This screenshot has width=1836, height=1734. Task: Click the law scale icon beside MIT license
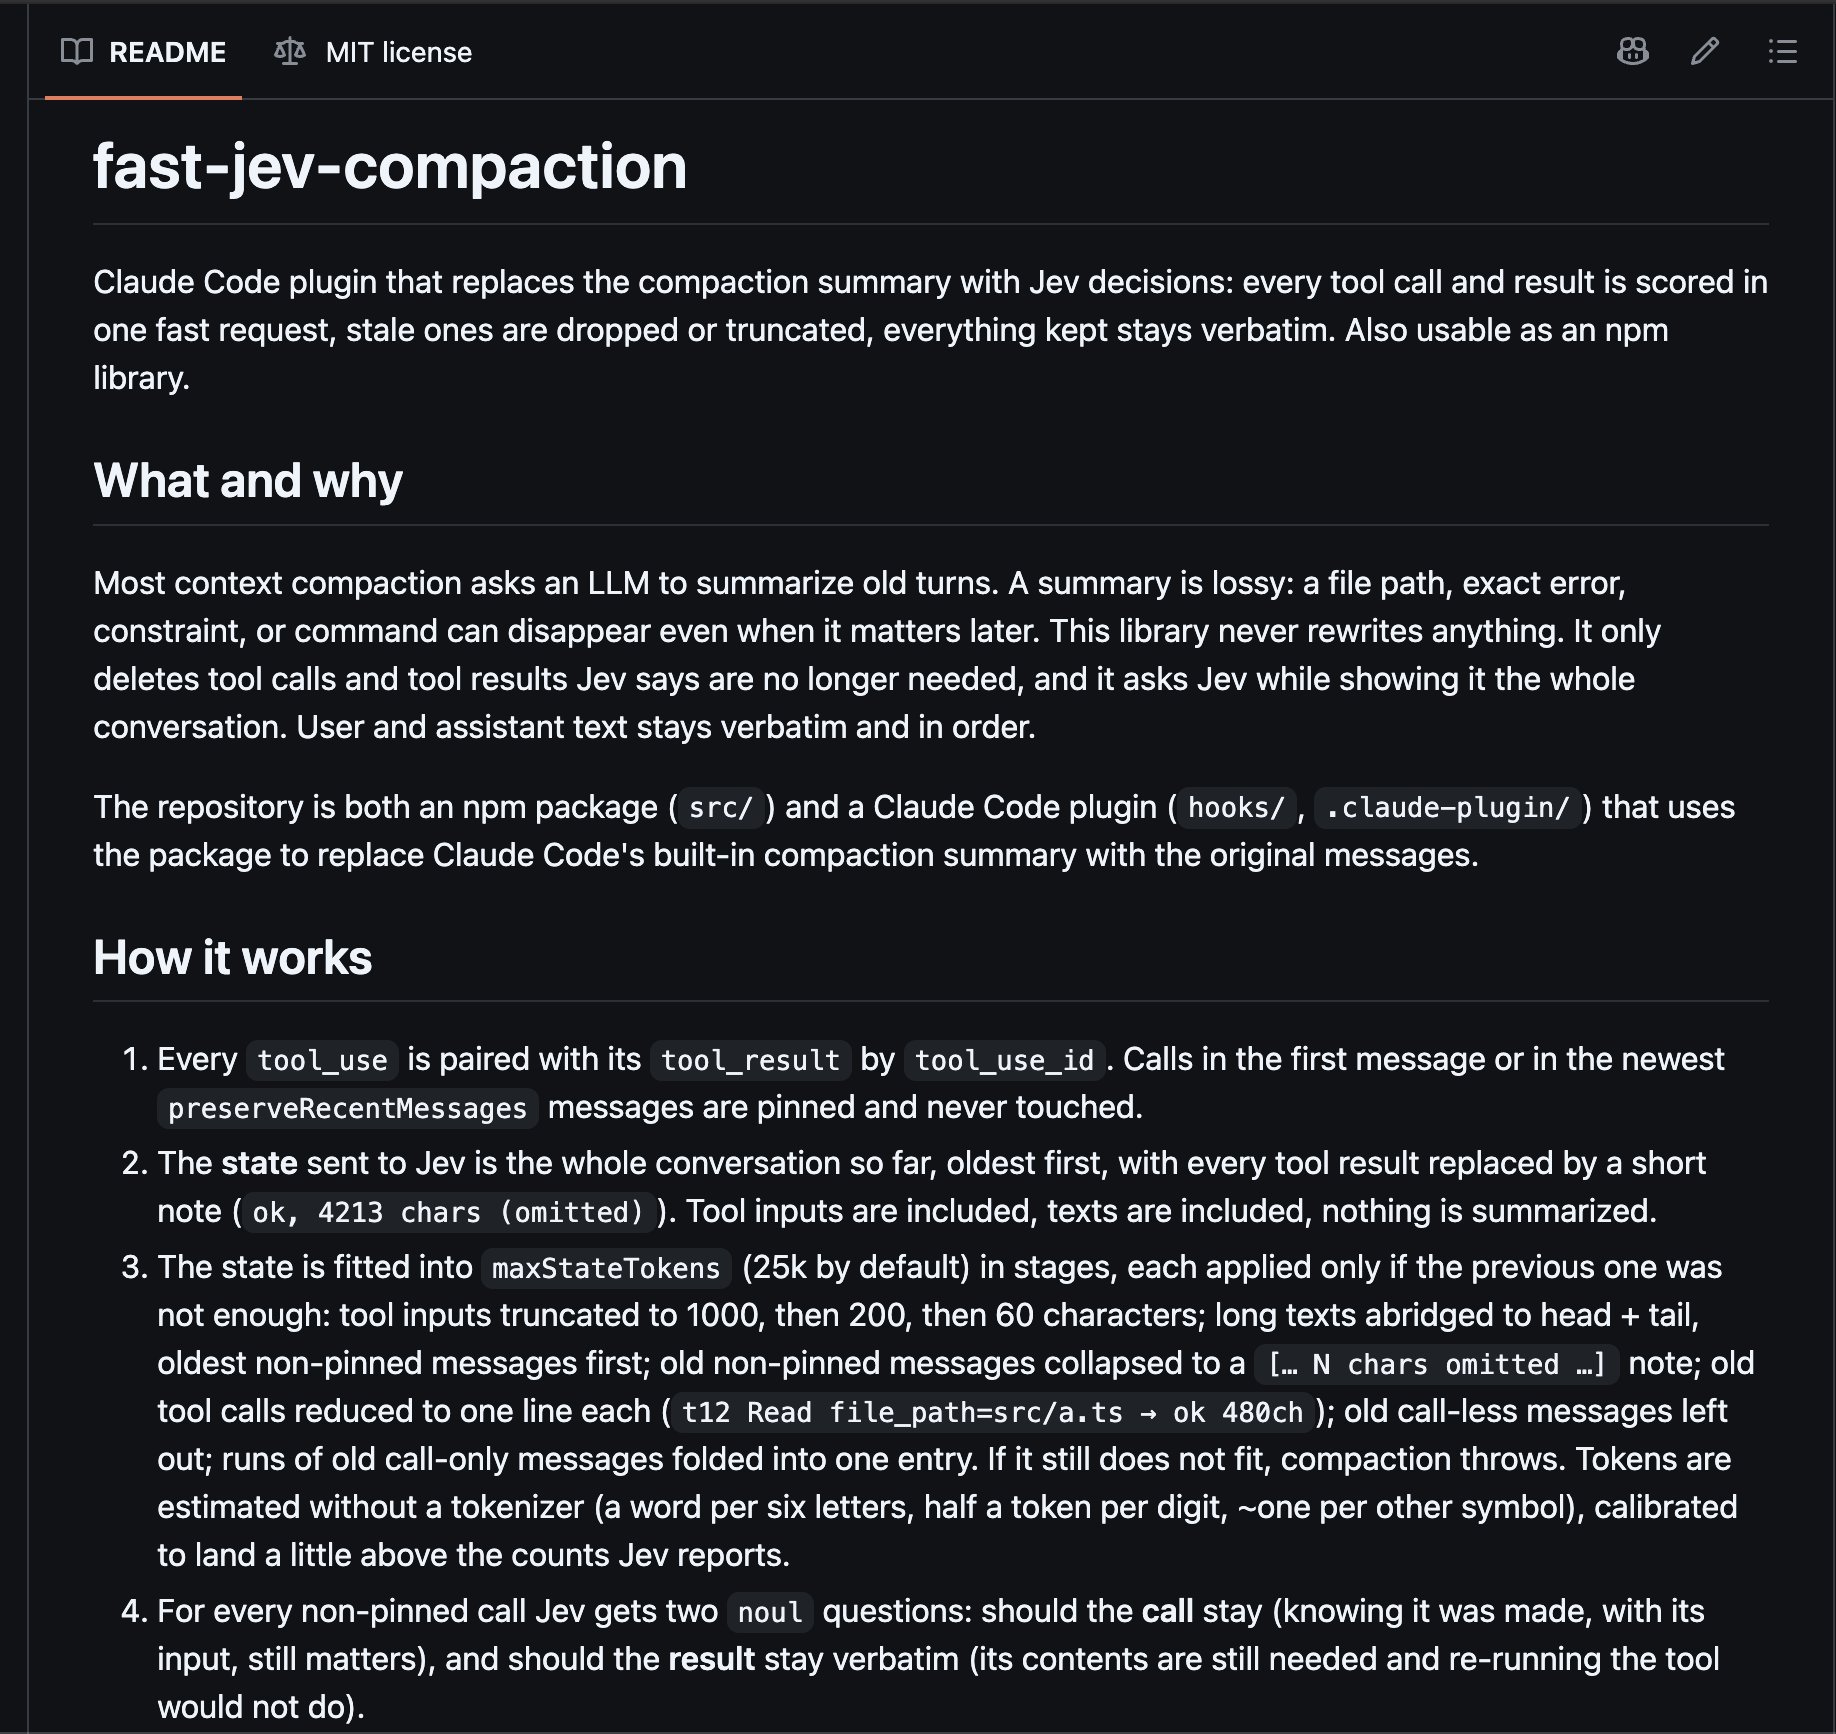coord(290,51)
